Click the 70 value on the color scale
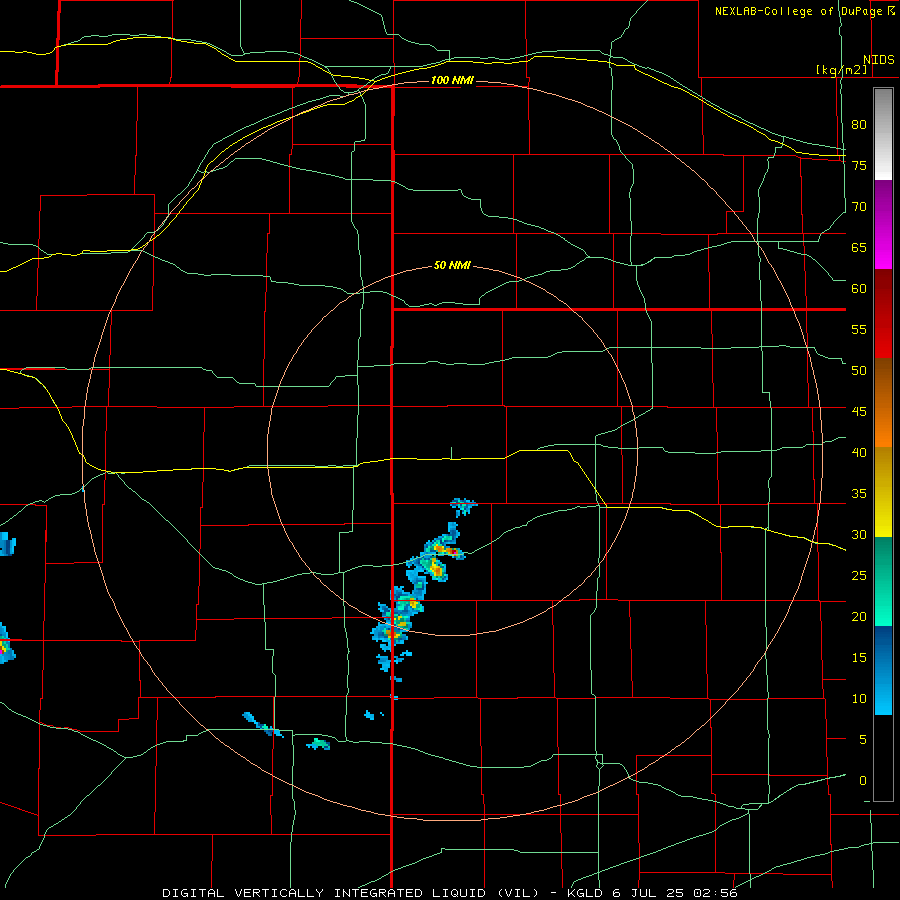Screen dimensions: 900x900 859,207
